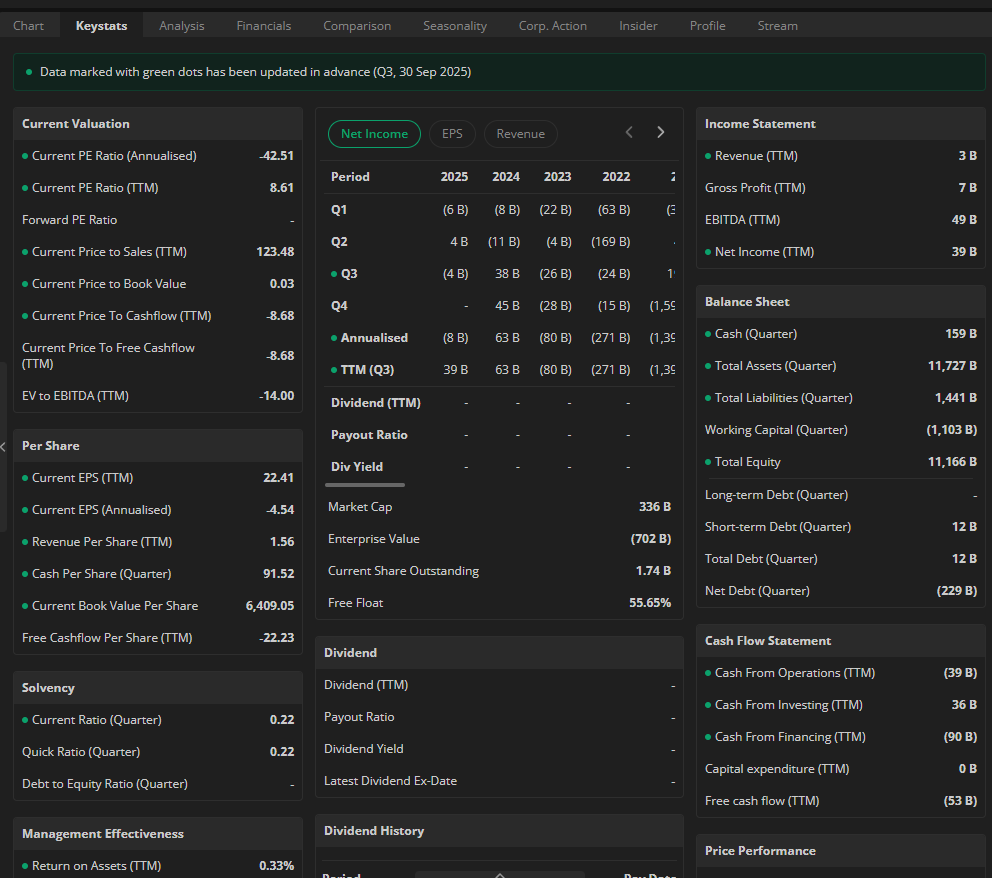Go to the Corp. Action tab
This screenshot has height=878, width=992.
tap(553, 25)
